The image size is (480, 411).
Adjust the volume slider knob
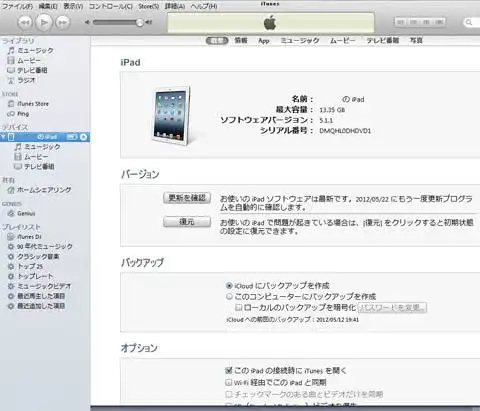(140, 22)
